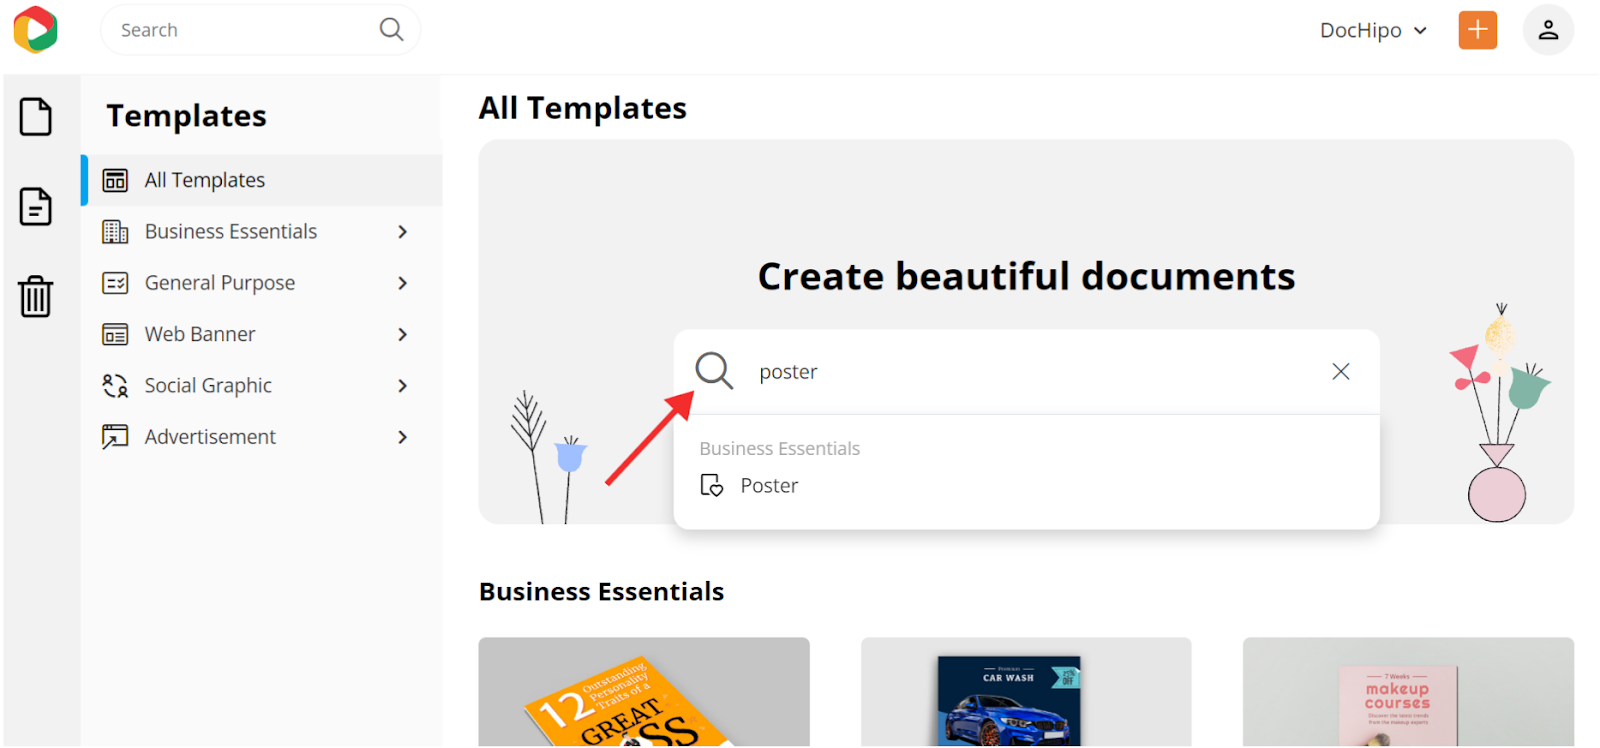Expand the General Purpose chevron
Viewport: 1600px width, 748px height.
(x=402, y=283)
